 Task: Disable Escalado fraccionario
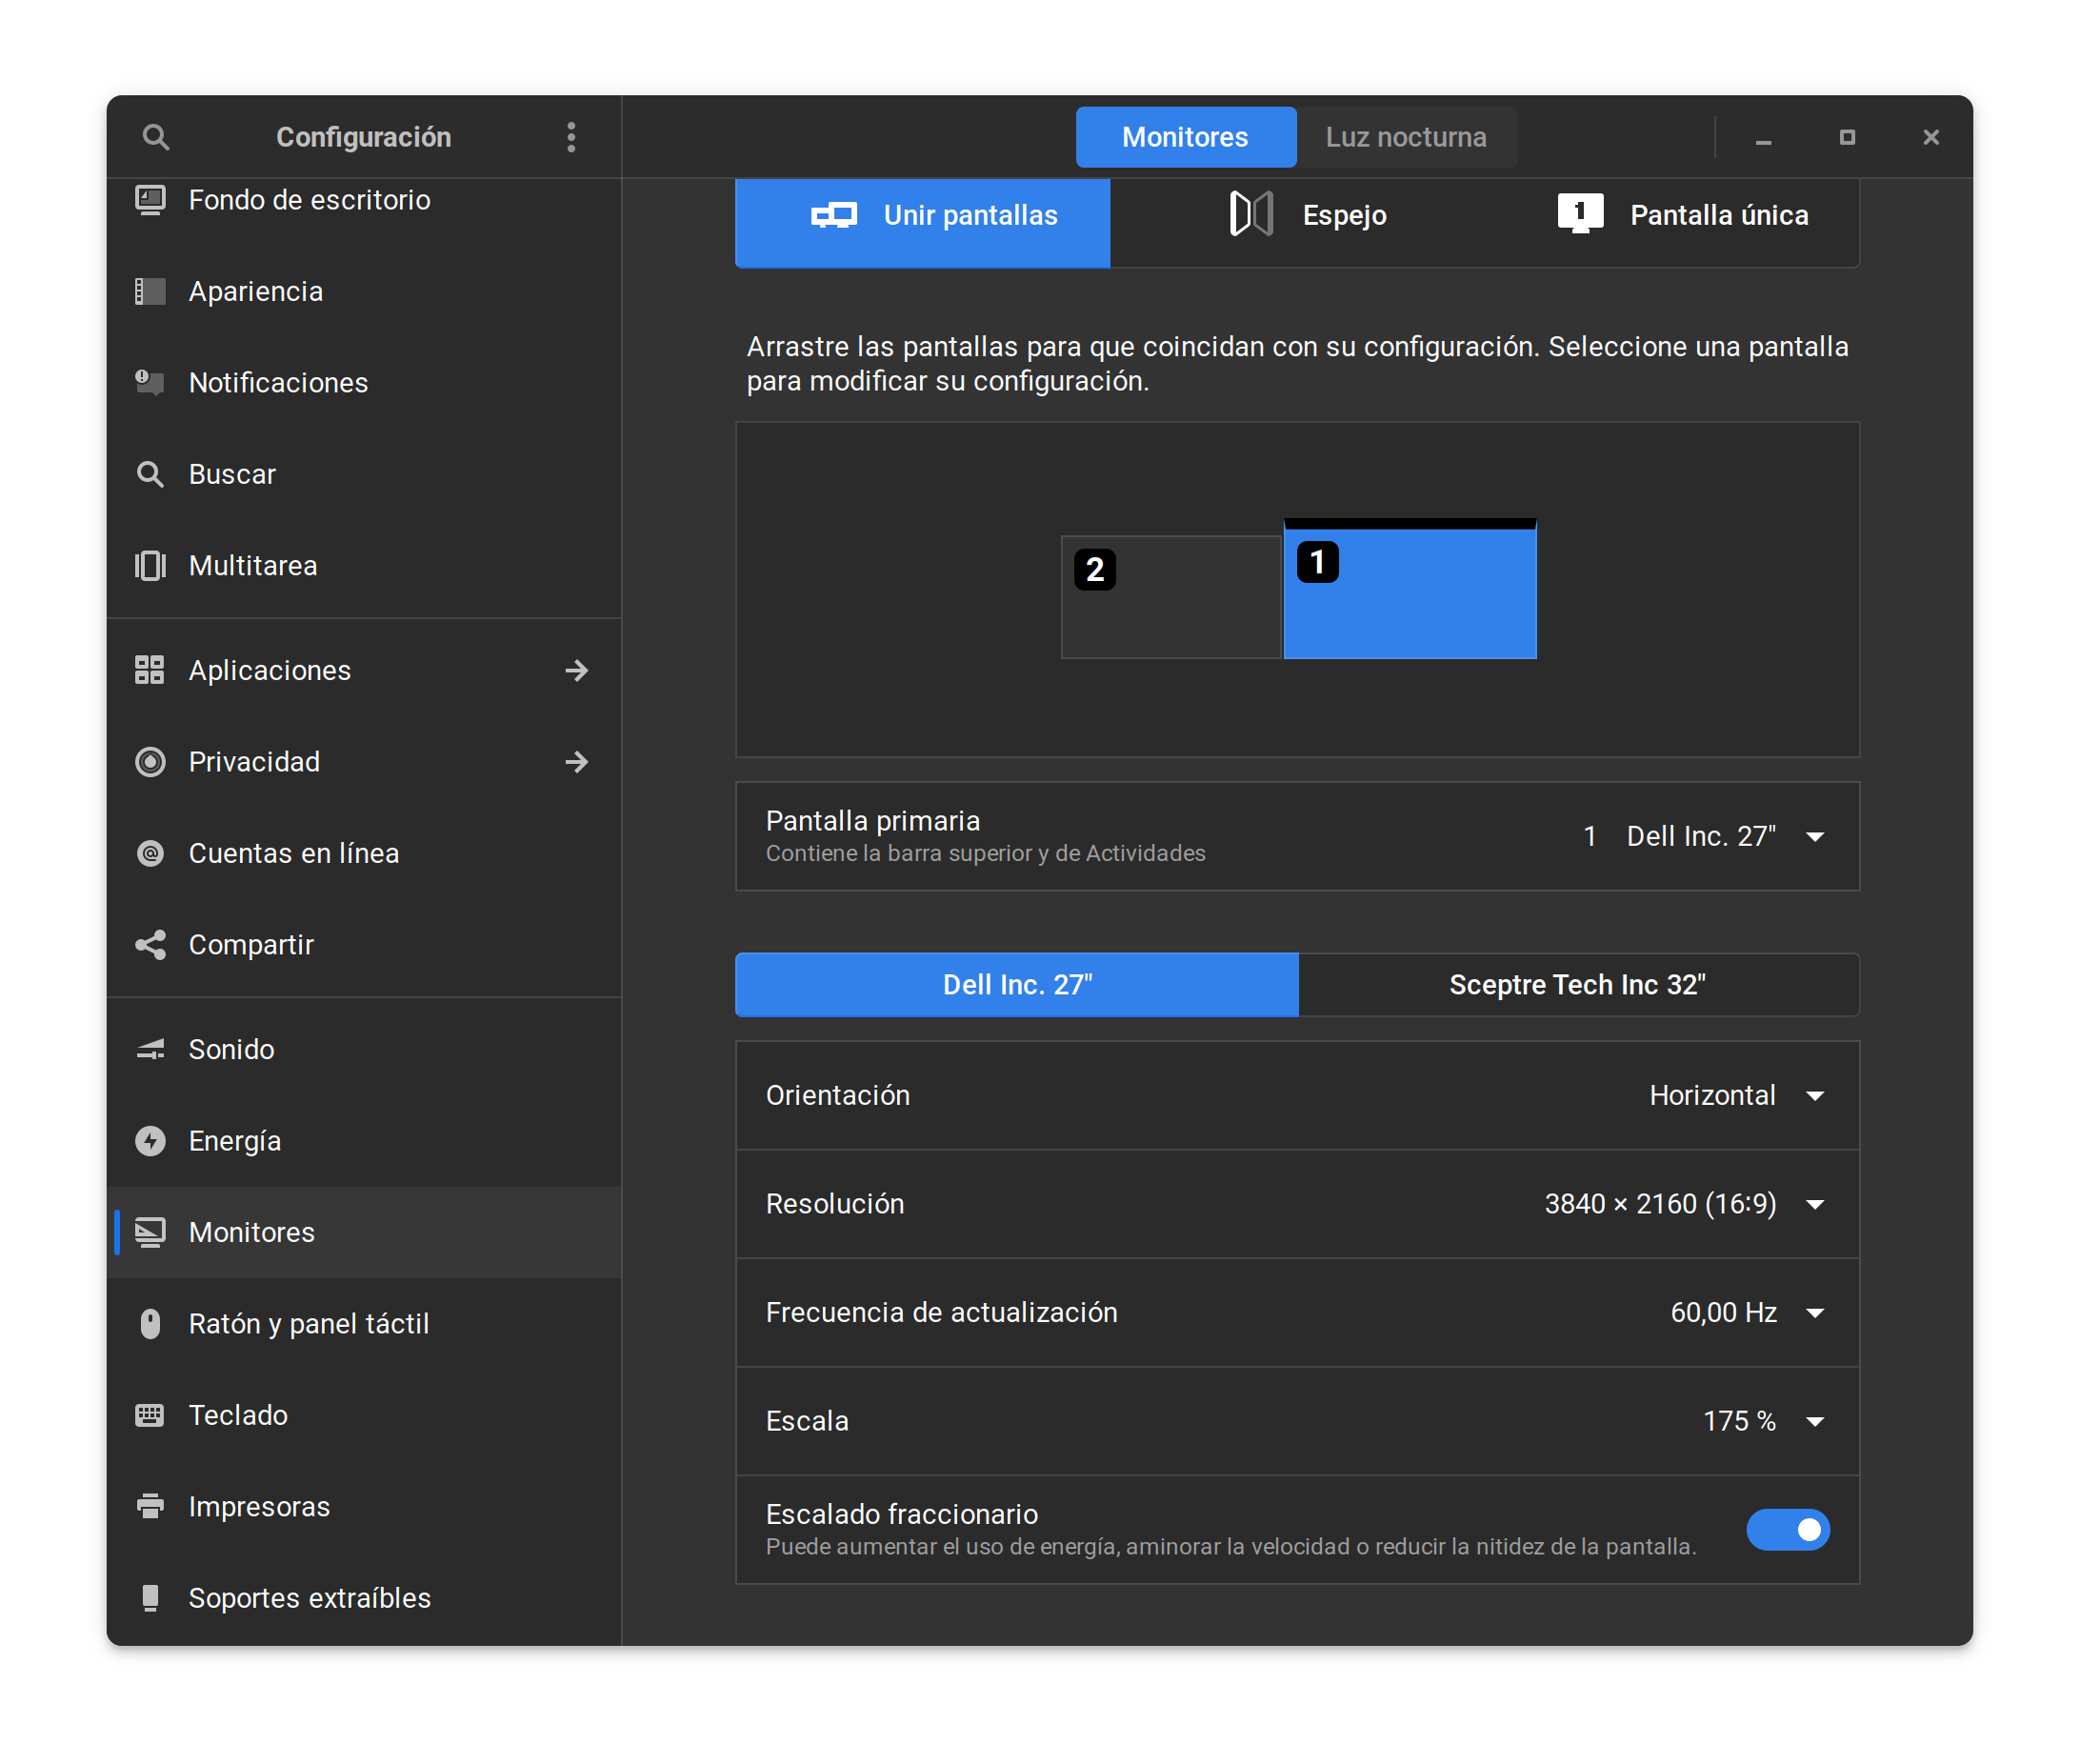click(x=1788, y=1529)
